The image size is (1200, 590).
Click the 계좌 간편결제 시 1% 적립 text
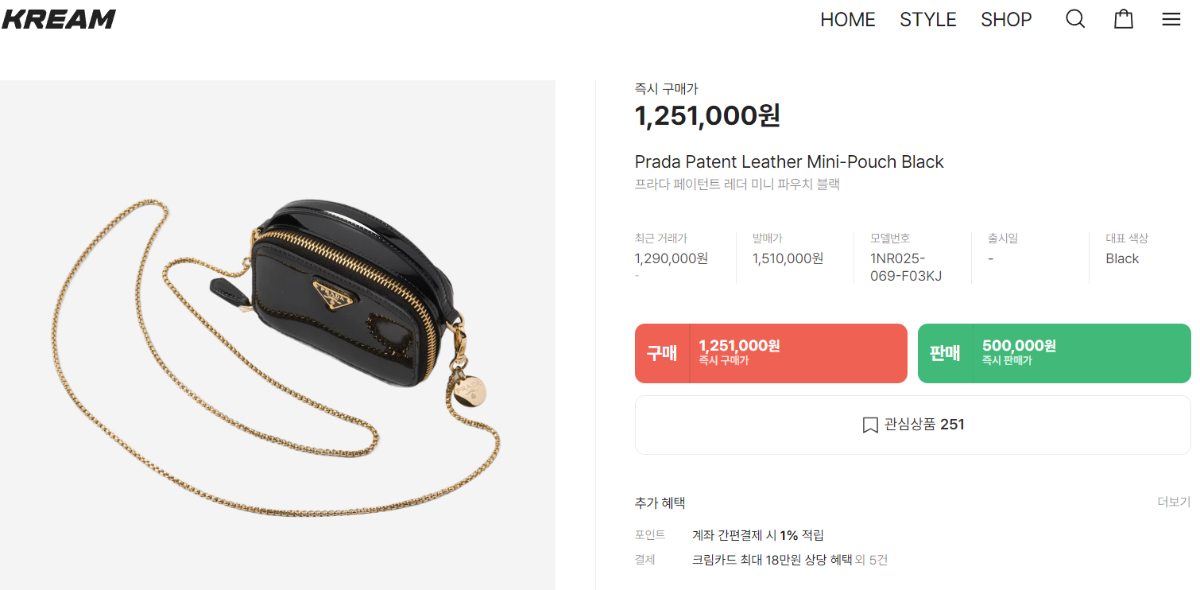pos(758,535)
